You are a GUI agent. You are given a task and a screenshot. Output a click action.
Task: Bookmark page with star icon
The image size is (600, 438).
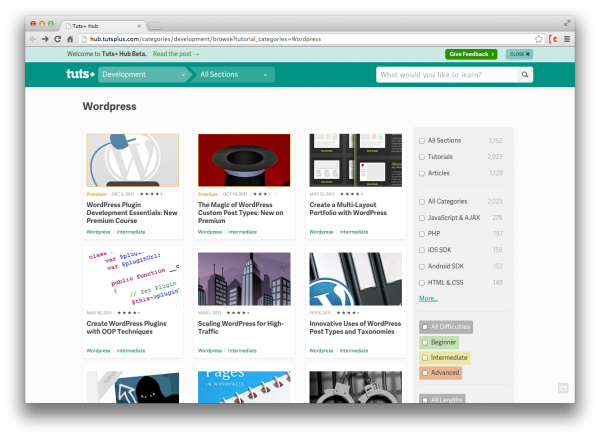coord(539,39)
